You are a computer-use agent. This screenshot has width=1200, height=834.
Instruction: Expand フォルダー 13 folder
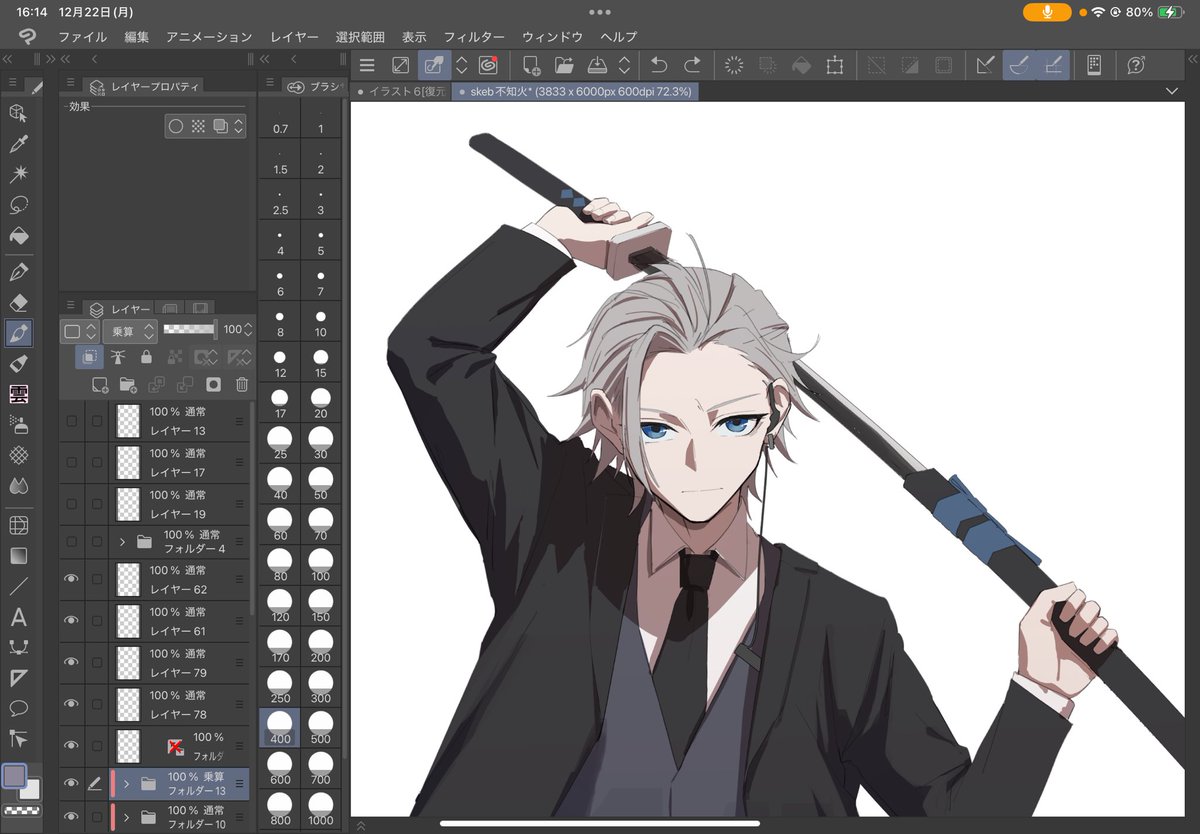point(127,784)
